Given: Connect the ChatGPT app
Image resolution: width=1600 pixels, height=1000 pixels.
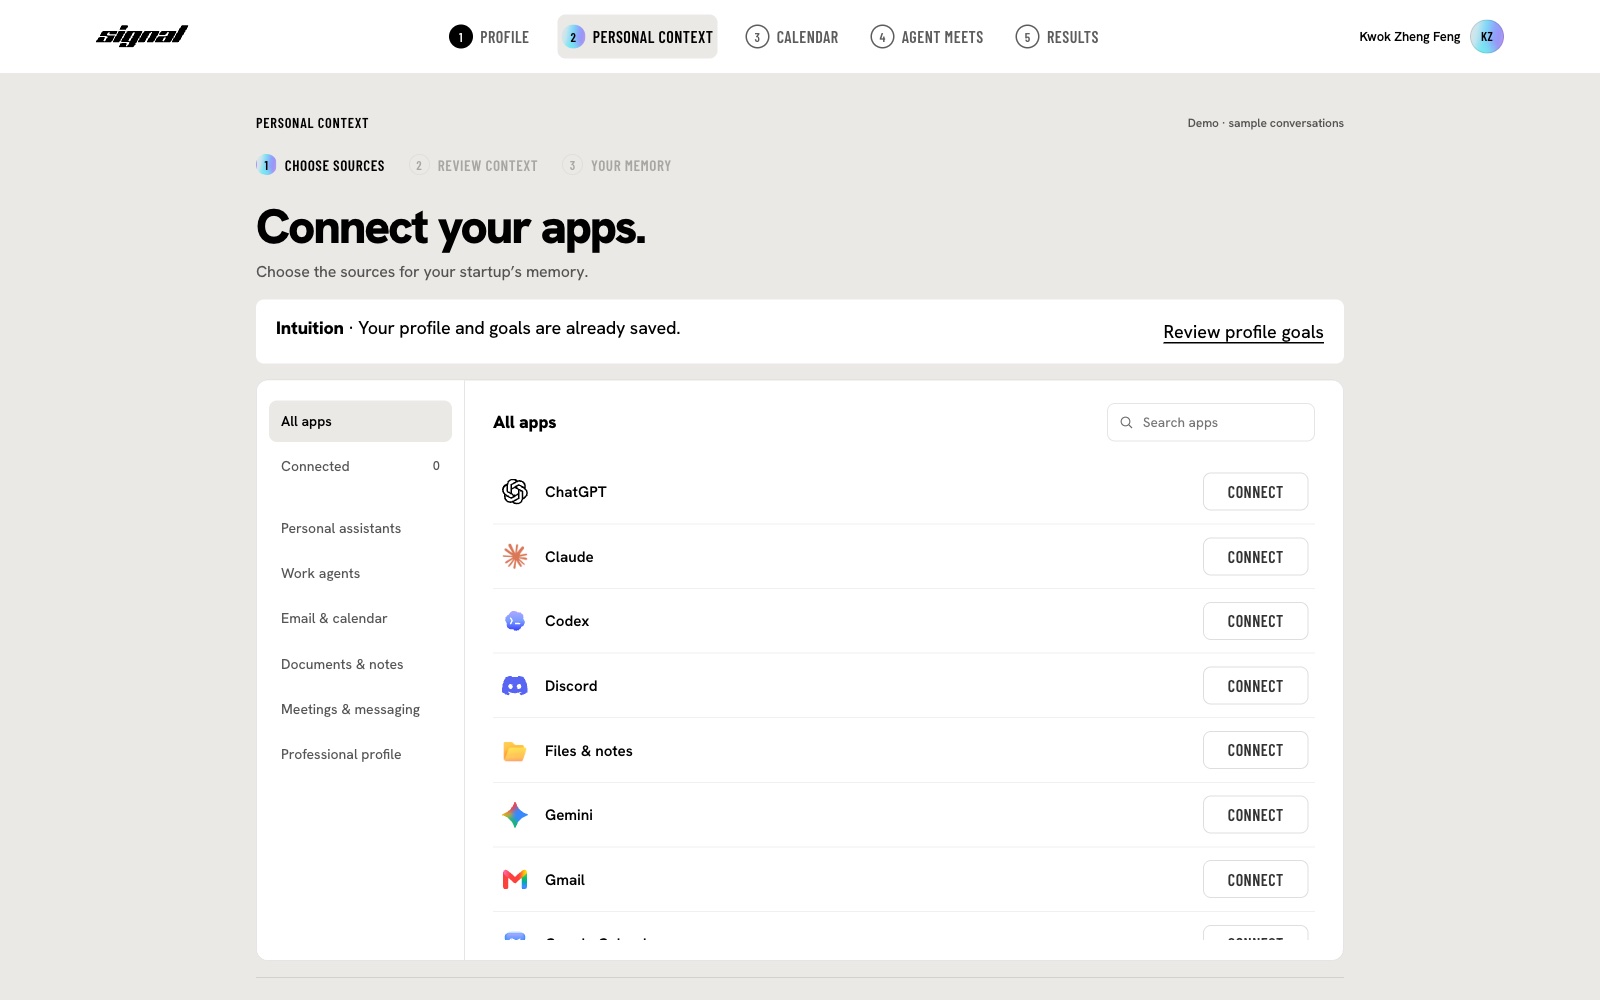Looking at the screenshot, I should pyautogui.click(x=1255, y=492).
